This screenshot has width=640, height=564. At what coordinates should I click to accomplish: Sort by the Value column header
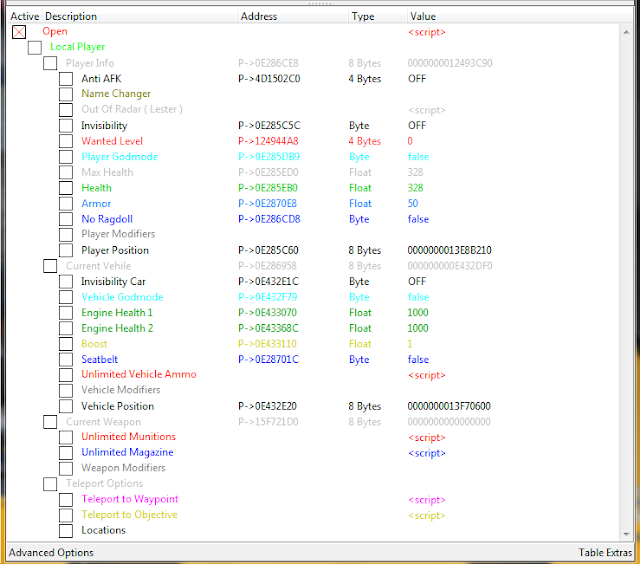point(520,16)
